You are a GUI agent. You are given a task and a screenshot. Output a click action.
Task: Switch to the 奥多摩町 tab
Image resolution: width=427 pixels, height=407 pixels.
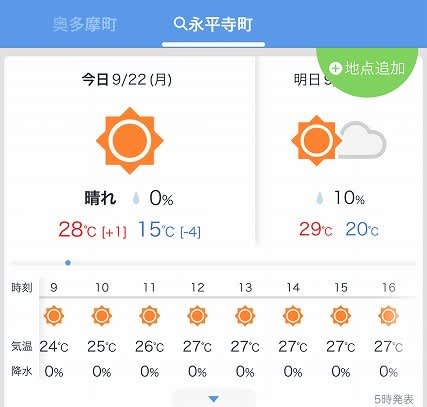pos(85,24)
